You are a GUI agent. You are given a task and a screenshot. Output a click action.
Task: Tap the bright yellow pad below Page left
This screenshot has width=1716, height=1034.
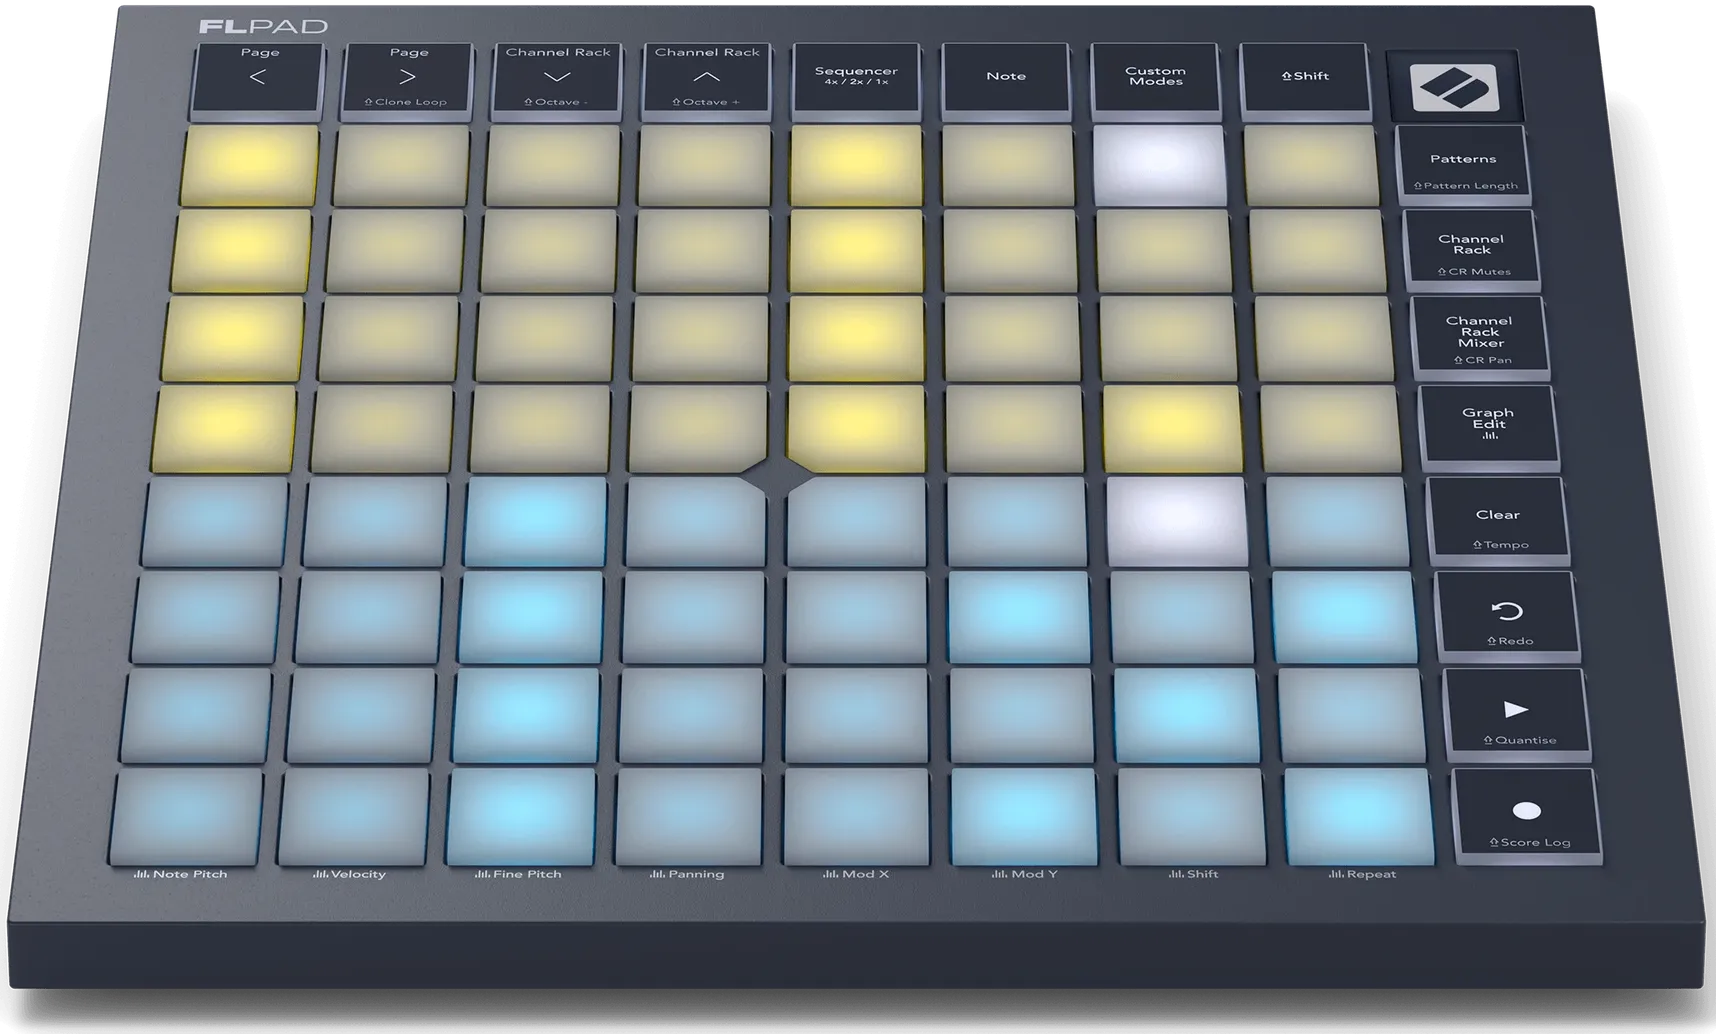[x=250, y=165]
